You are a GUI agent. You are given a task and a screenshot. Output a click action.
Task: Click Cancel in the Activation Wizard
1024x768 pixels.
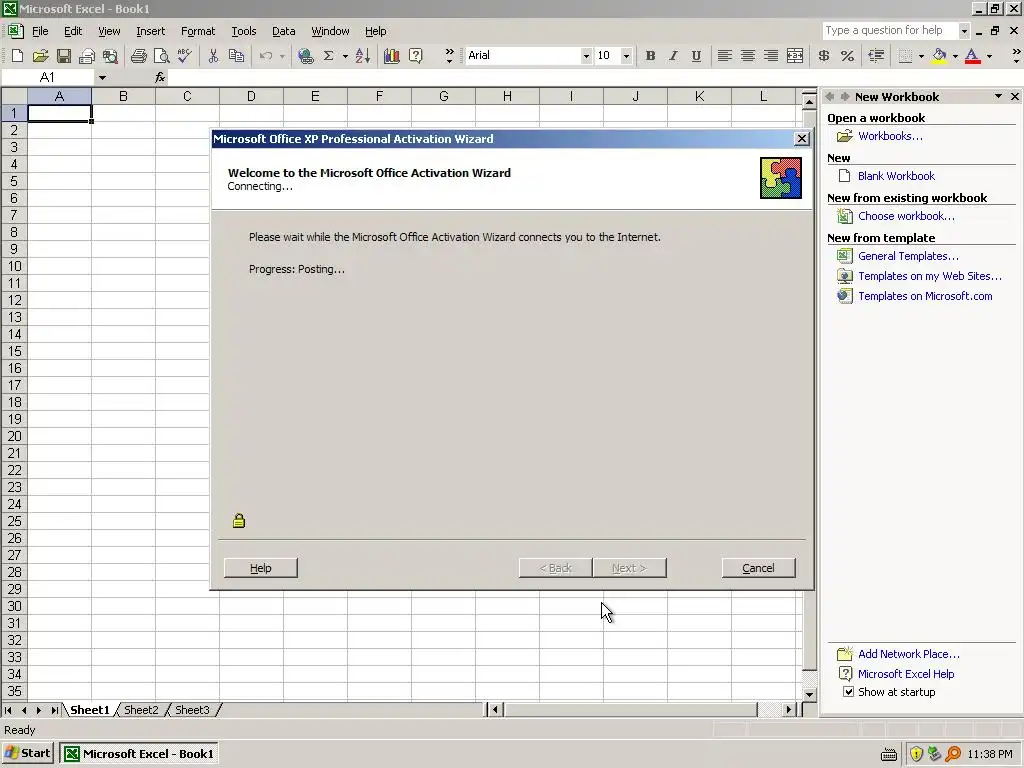point(759,568)
